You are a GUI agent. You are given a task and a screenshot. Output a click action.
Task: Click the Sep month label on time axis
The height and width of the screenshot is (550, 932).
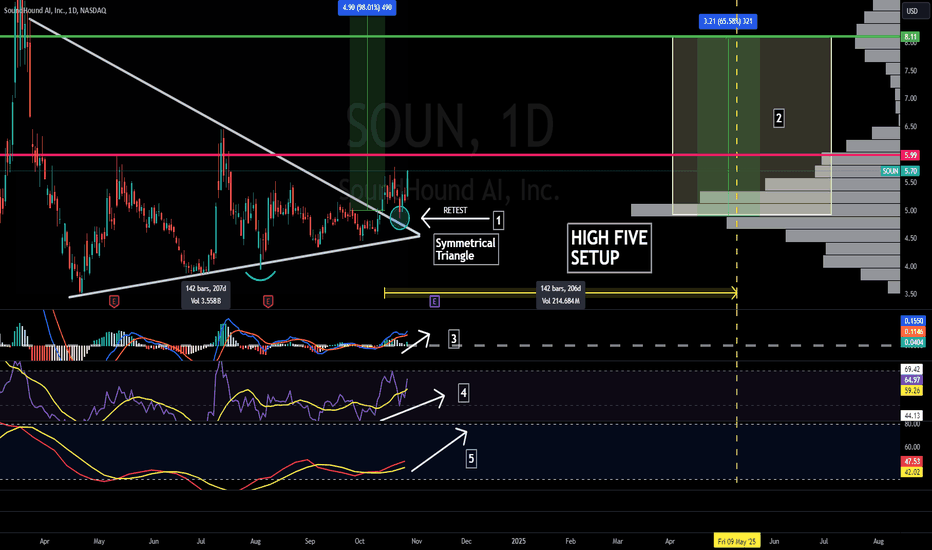coord(310,542)
